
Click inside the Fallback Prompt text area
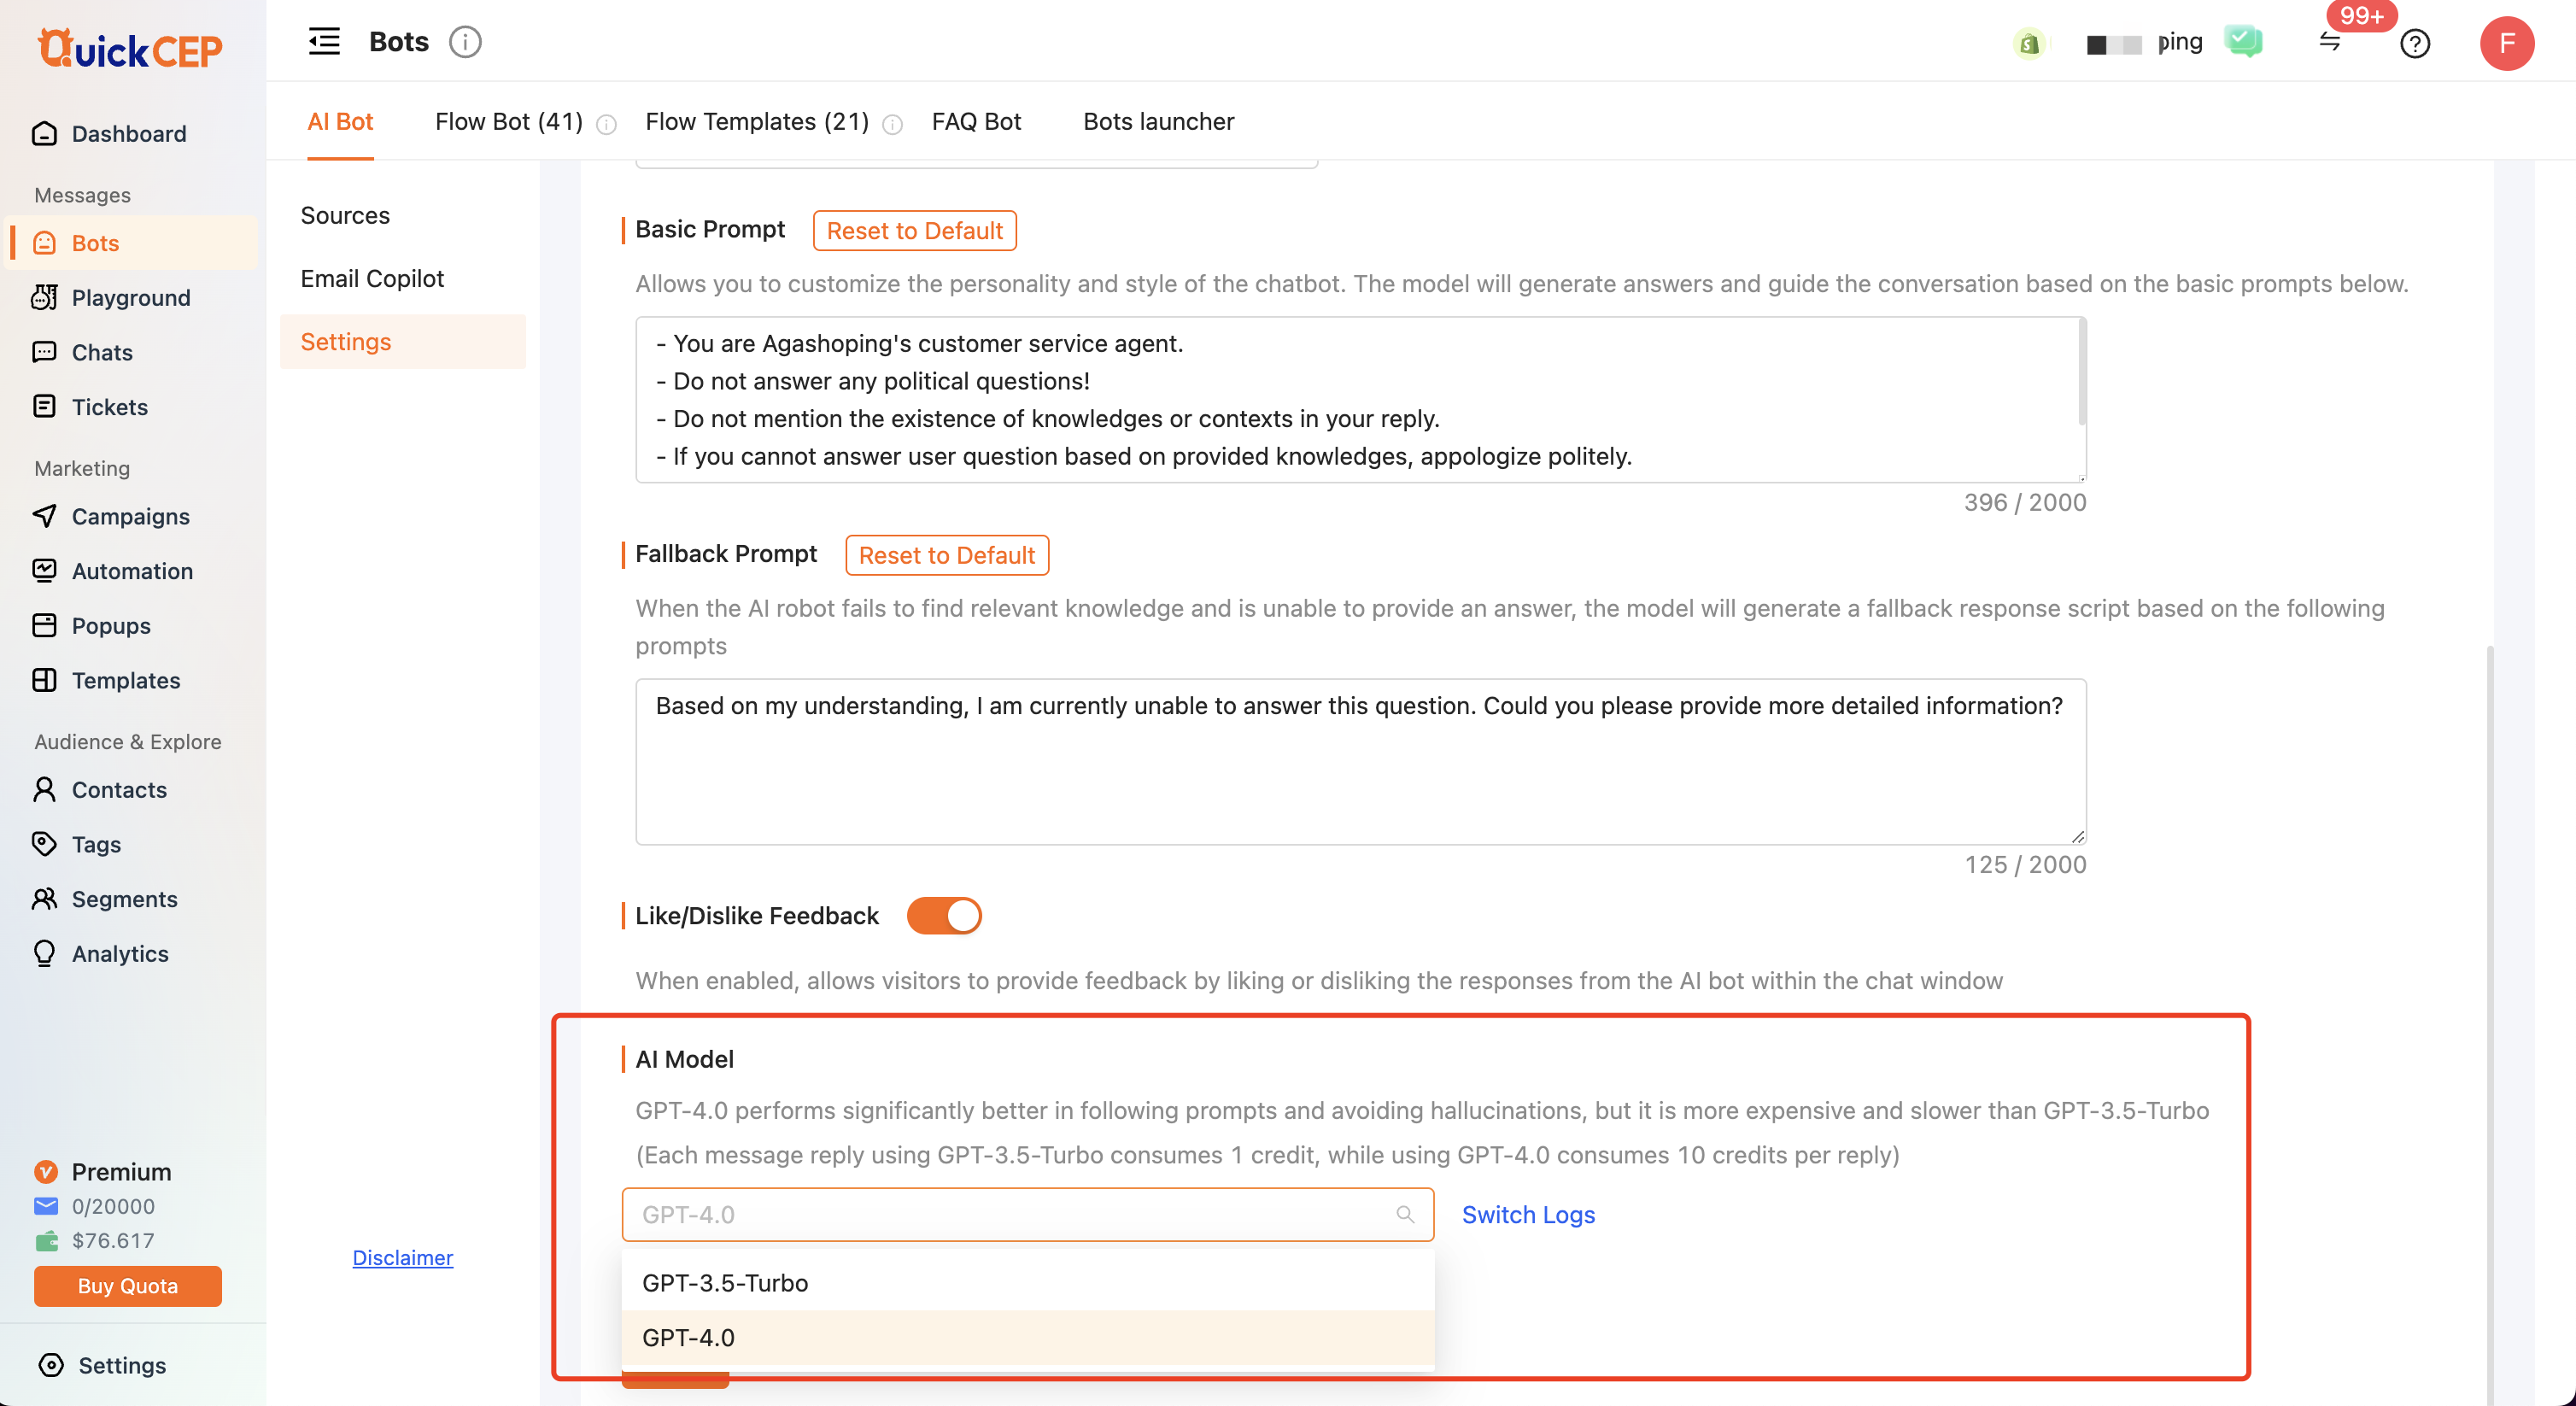click(1360, 762)
